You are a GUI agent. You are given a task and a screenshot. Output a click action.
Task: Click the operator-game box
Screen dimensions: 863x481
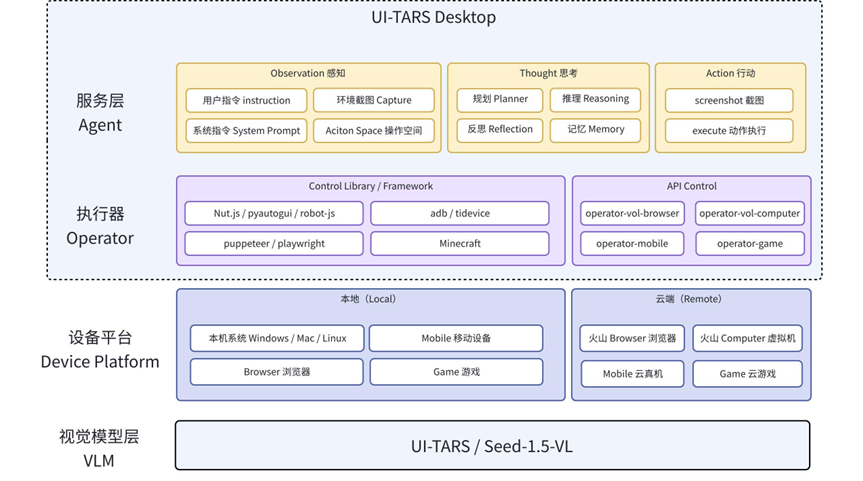750,243
